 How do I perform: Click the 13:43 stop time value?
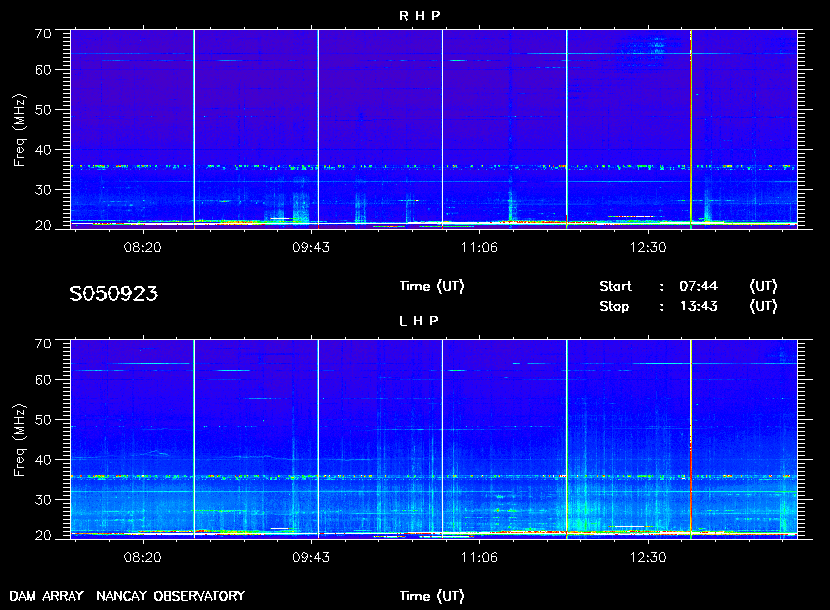[x=698, y=307]
